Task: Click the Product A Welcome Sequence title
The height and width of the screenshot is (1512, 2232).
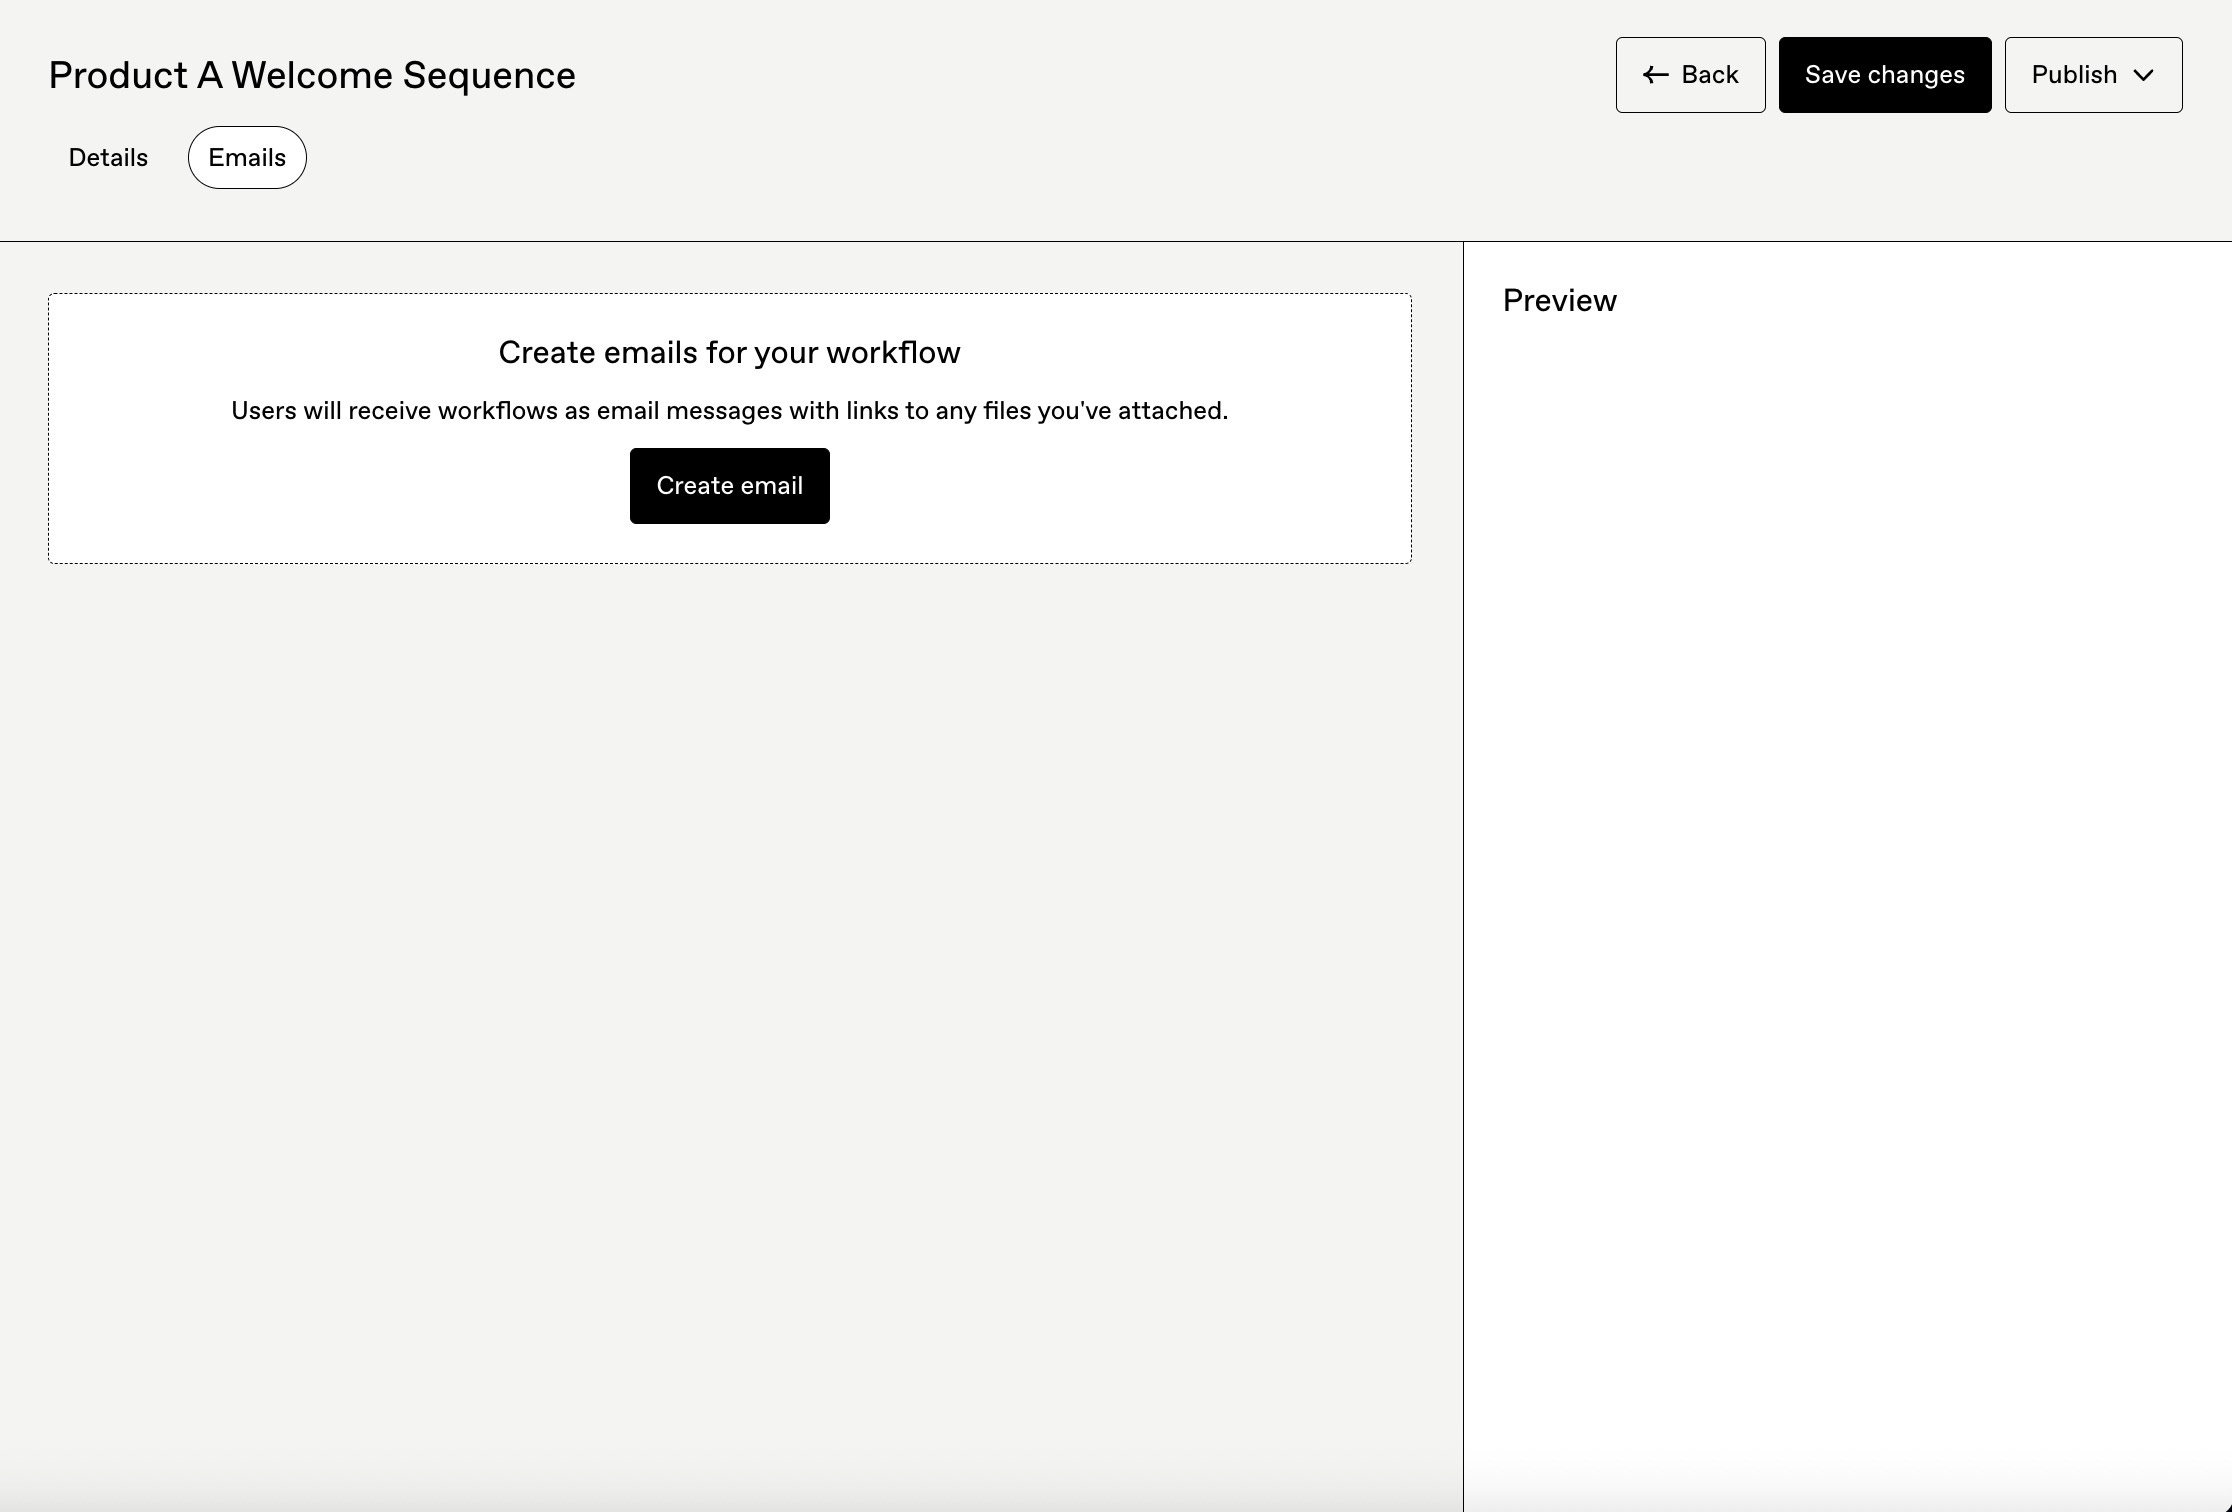Action: [312, 76]
